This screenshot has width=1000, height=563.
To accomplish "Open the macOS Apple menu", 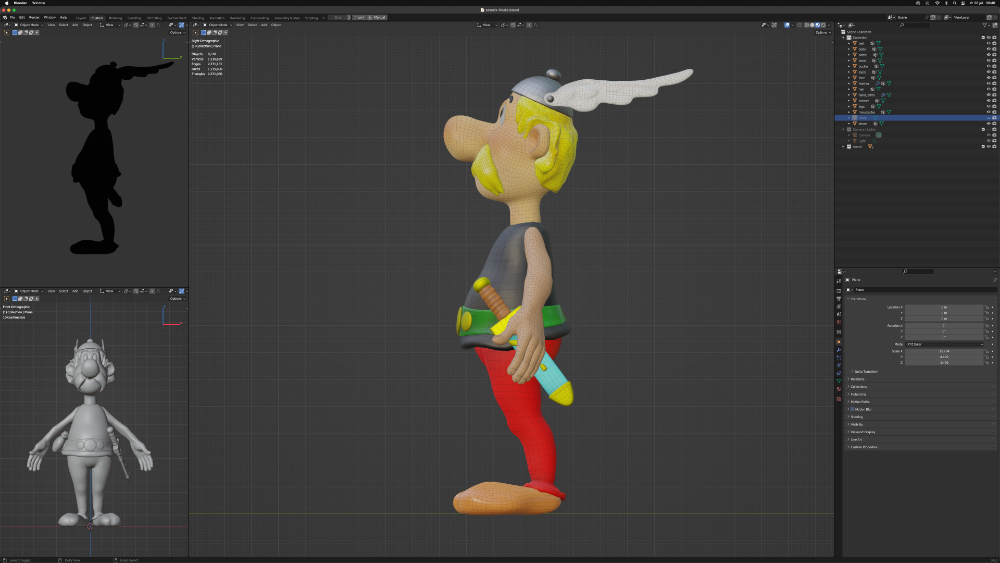I will (x=4, y=3).
